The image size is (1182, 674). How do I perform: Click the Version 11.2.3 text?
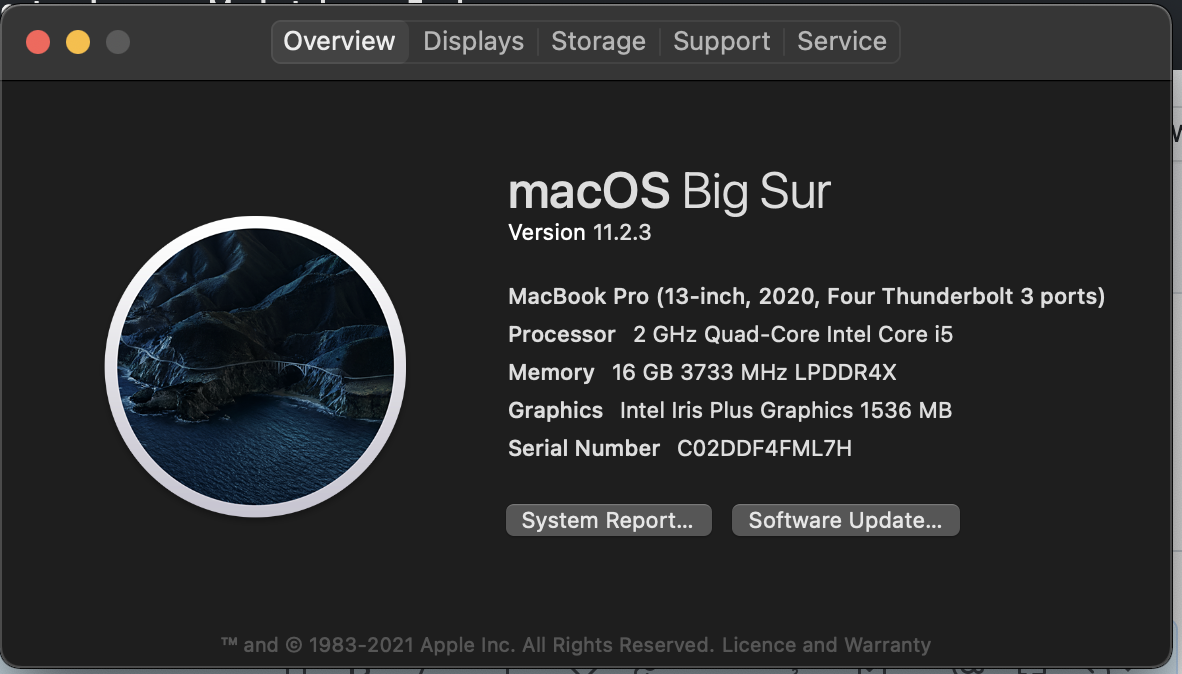(580, 232)
